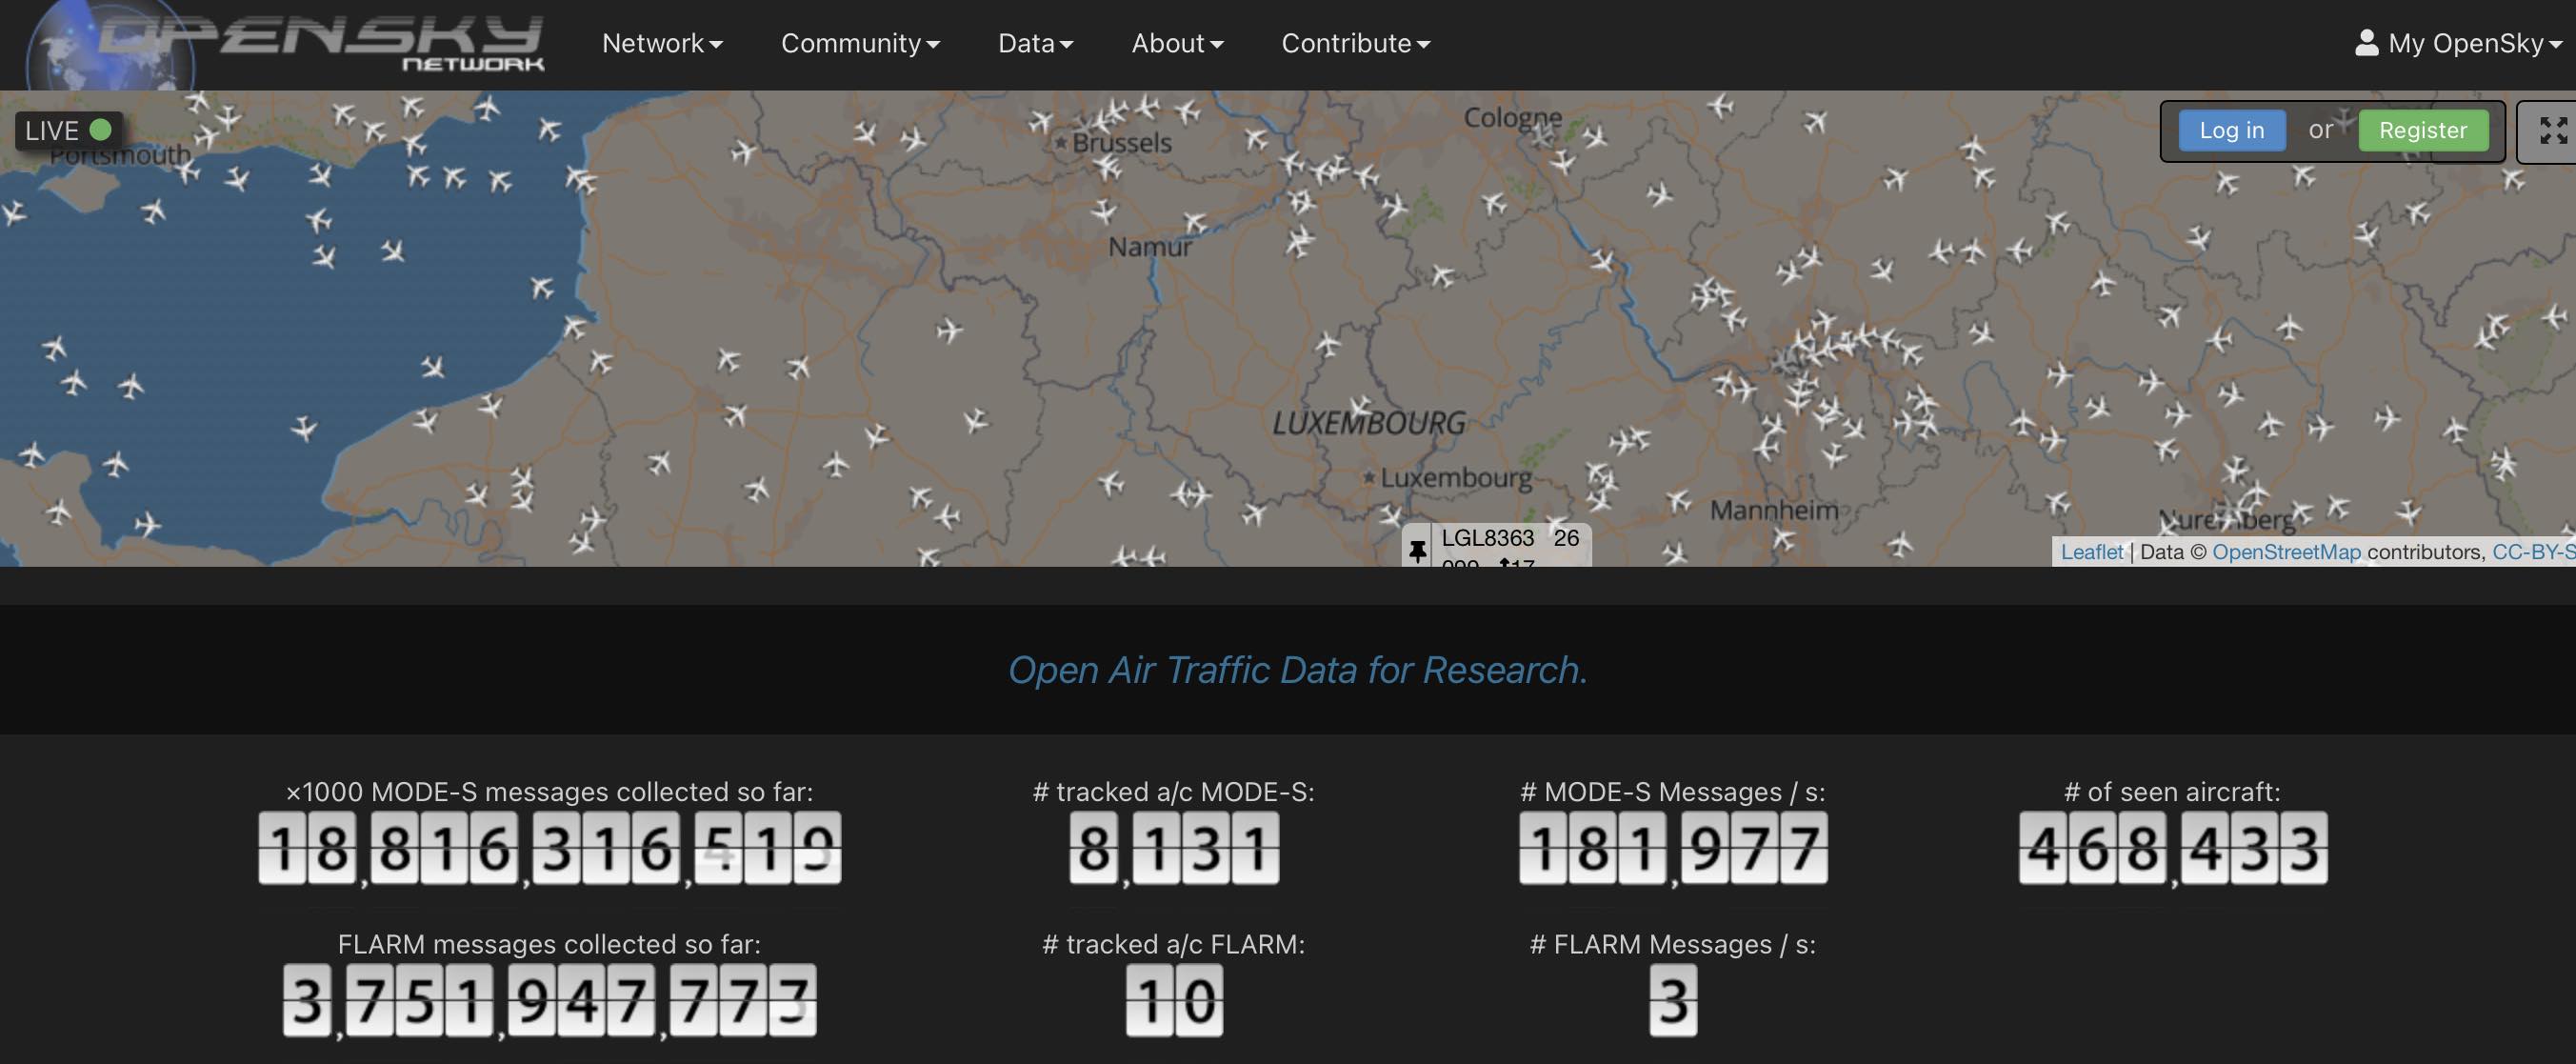Click '# FLARM Messages / s:' label
Viewport: 2576px width, 1064px height.
(x=1673, y=944)
